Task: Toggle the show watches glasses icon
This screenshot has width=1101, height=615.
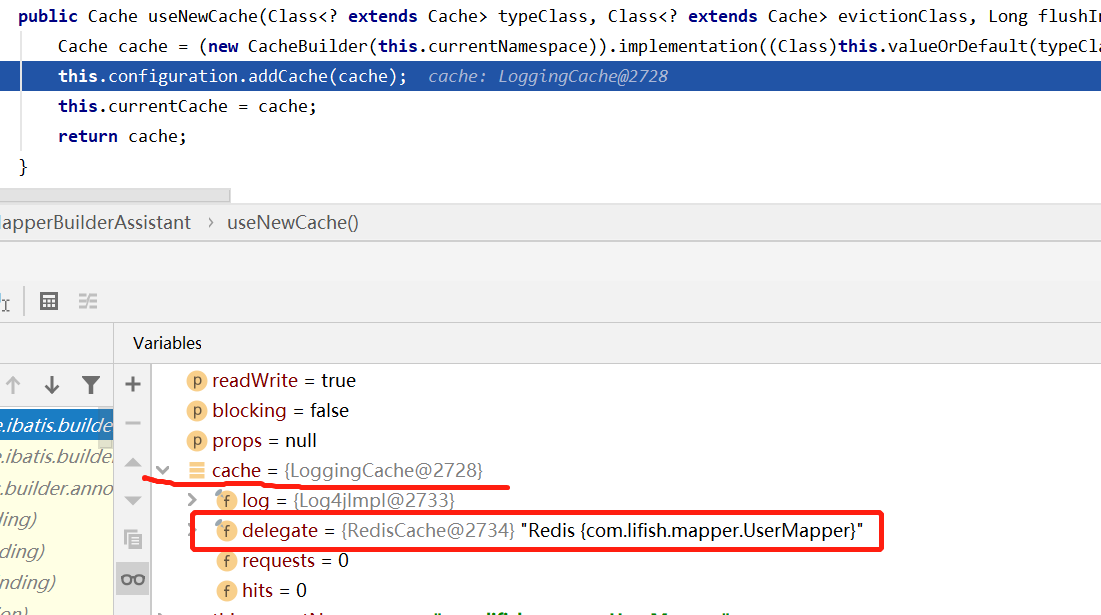Action: click(x=133, y=579)
